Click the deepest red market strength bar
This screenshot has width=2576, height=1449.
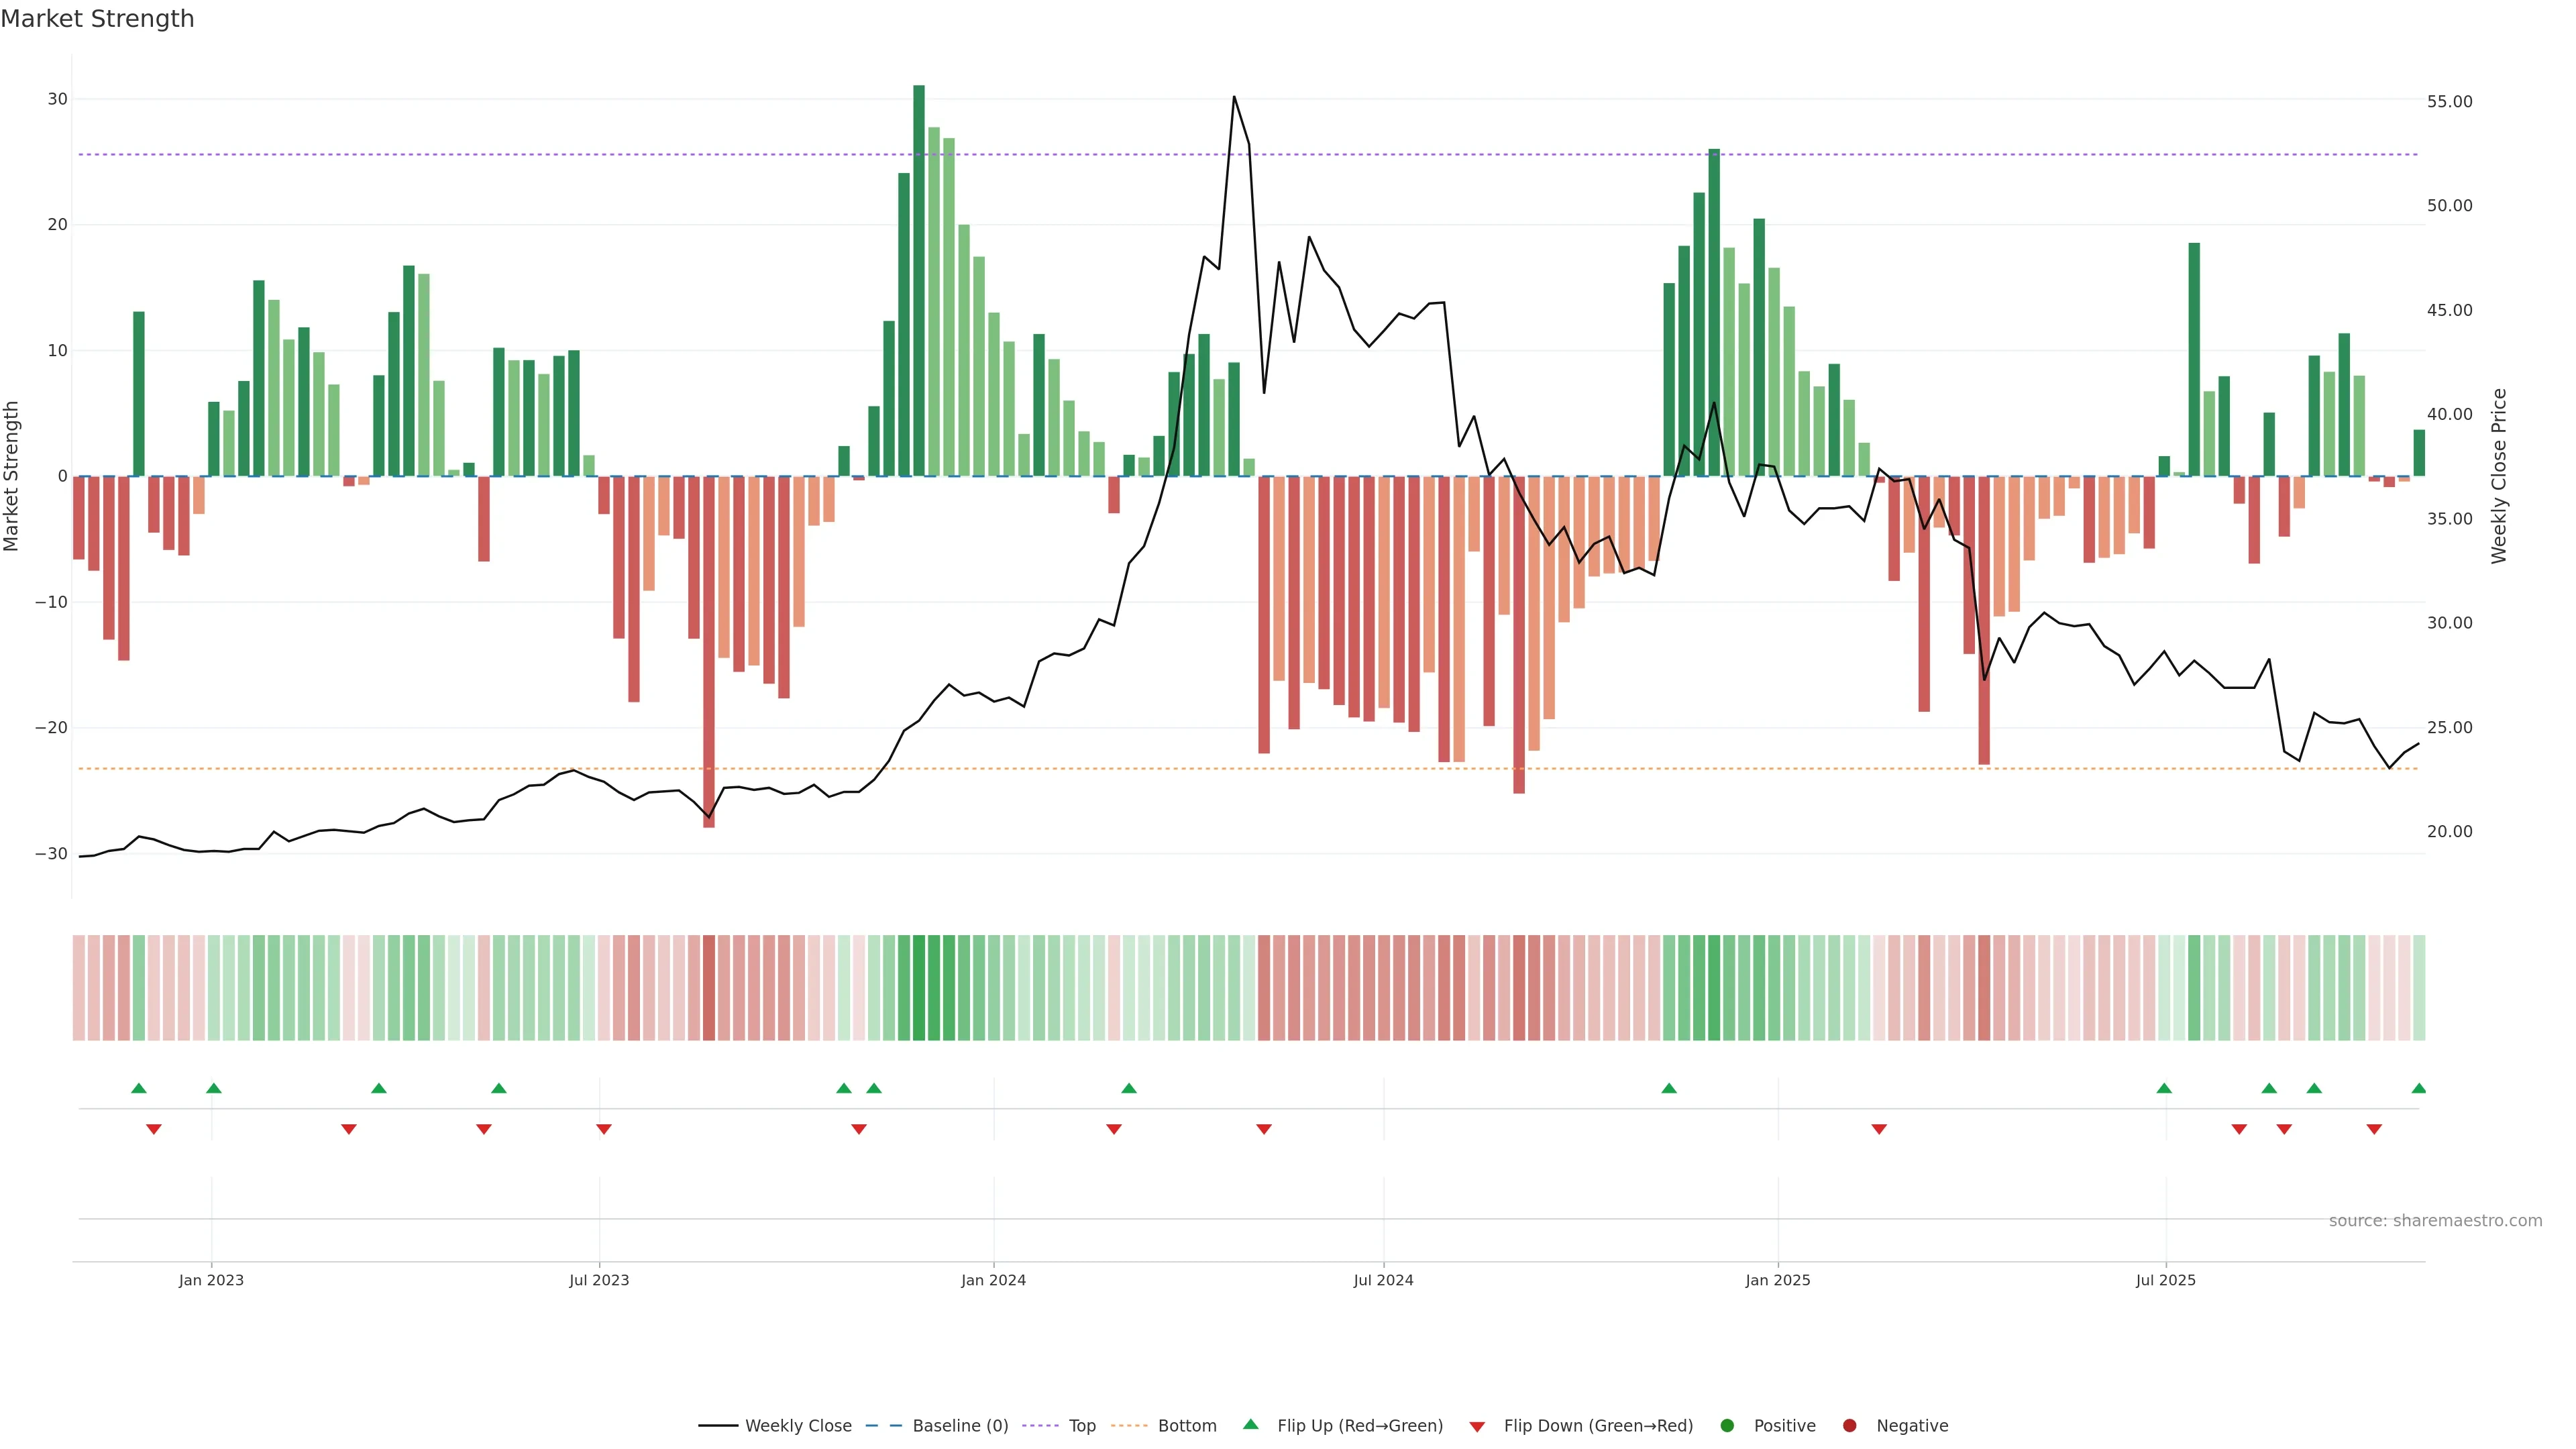pyautogui.click(x=709, y=650)
